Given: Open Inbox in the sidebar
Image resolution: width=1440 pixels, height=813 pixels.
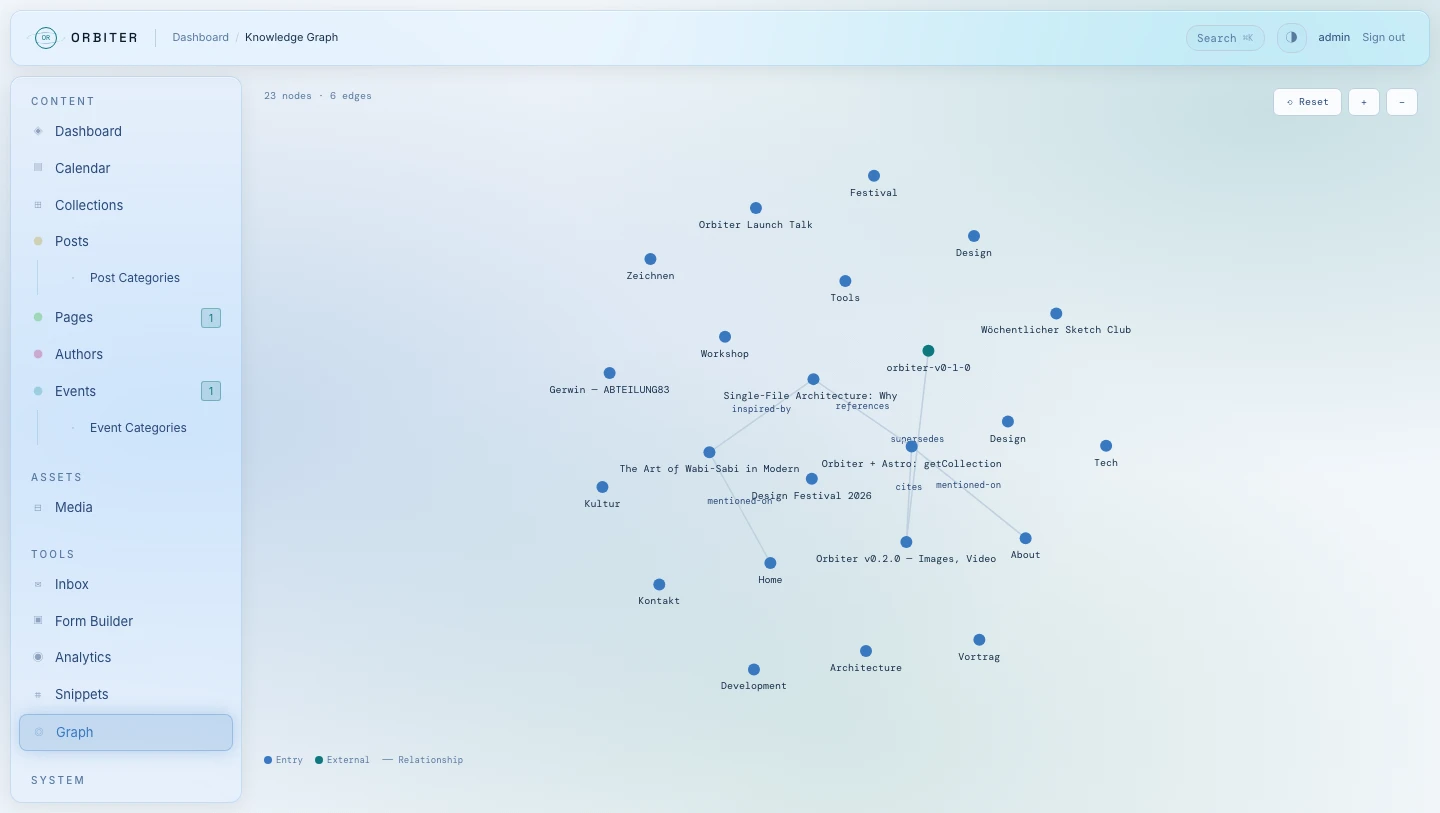Looking at the screenshot, I should point(126,584).
